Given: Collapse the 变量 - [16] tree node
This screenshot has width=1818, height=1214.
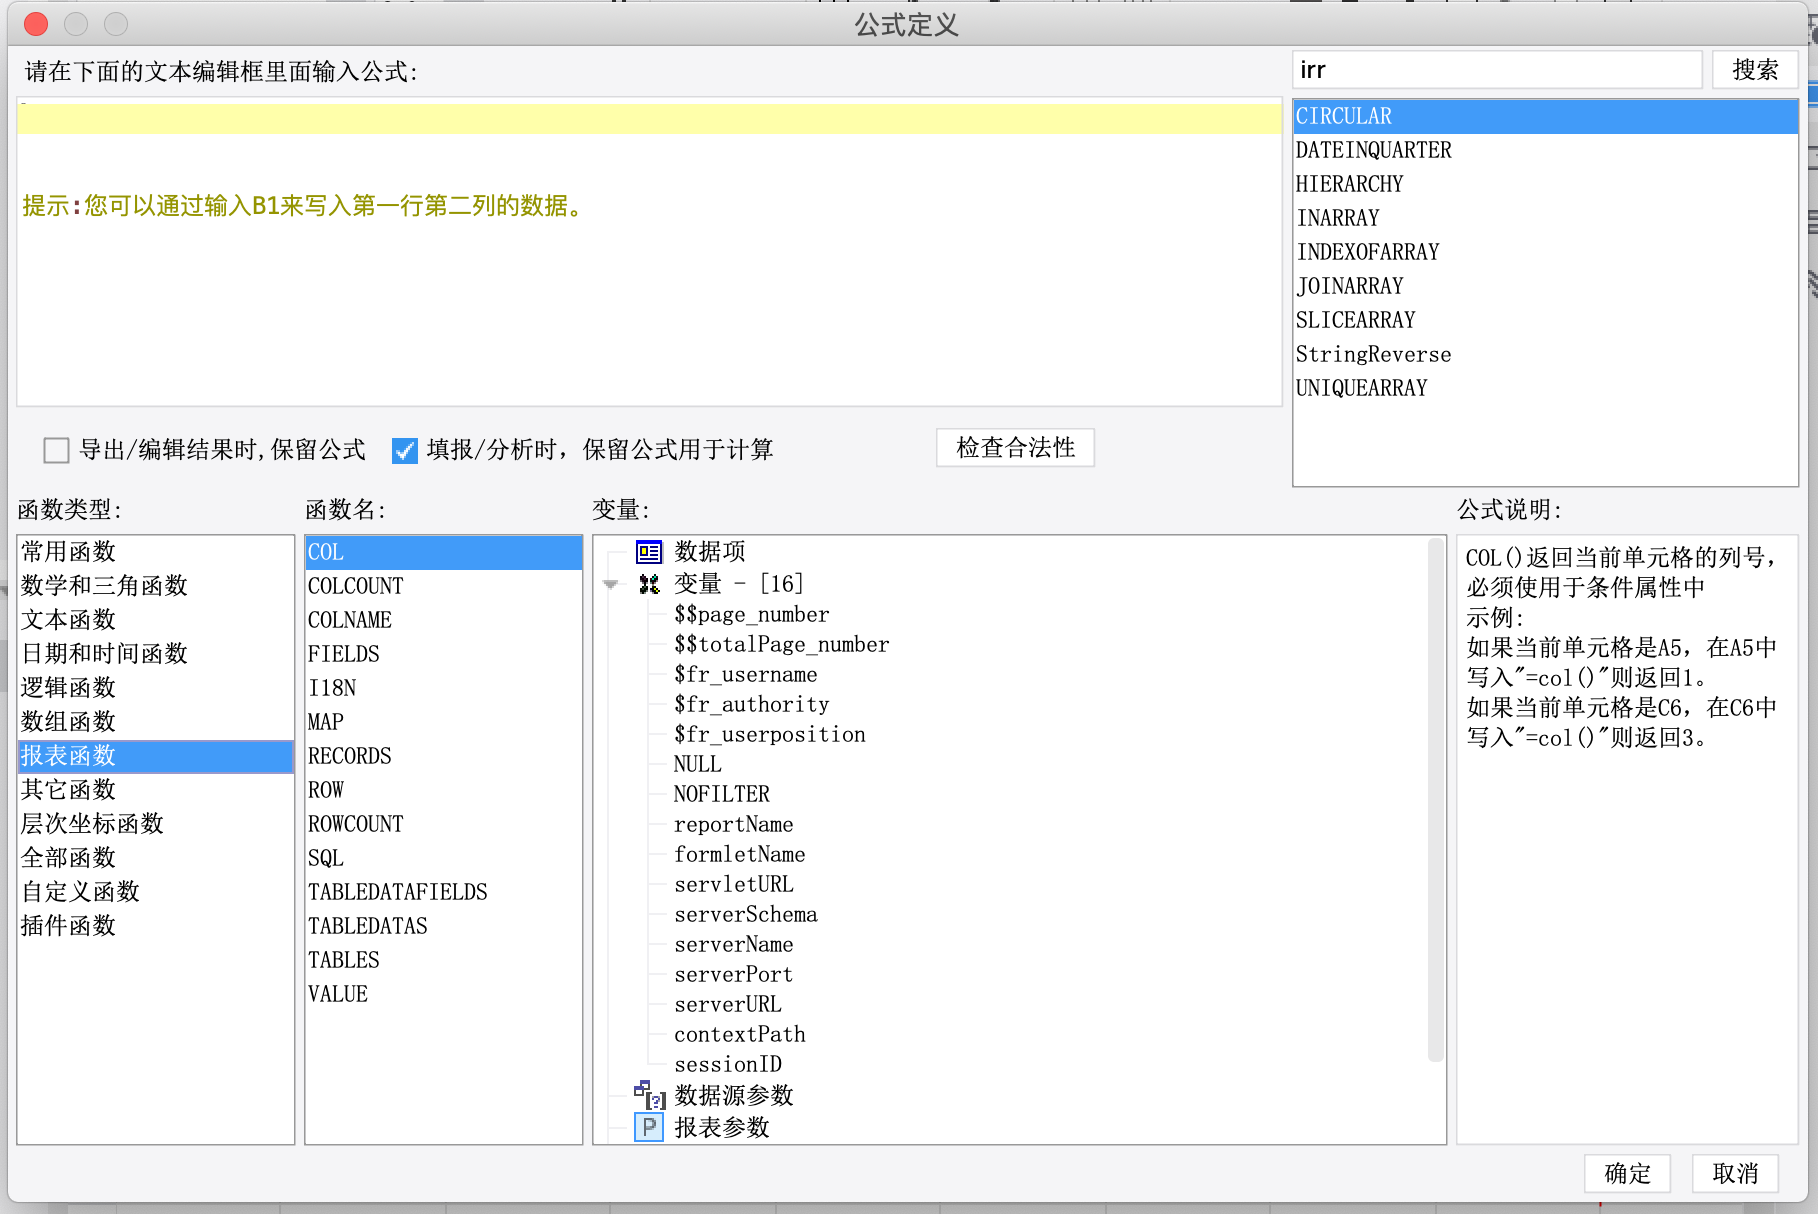Looking at the screenshot, I should click(x=610, y=584).
